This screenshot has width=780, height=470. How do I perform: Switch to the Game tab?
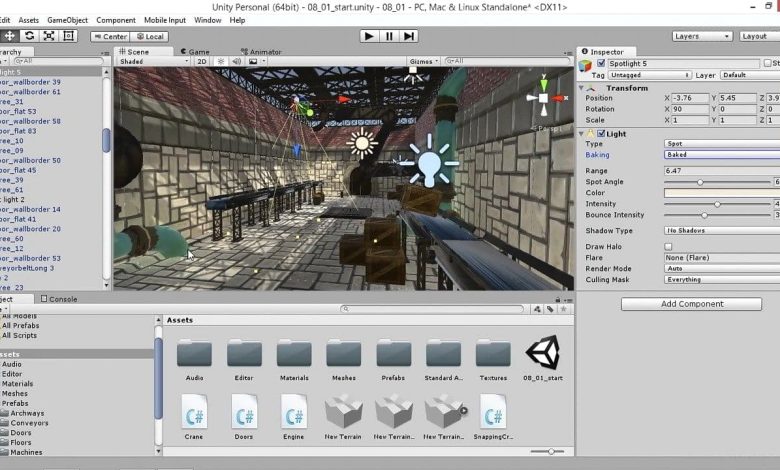click(195, 52)
